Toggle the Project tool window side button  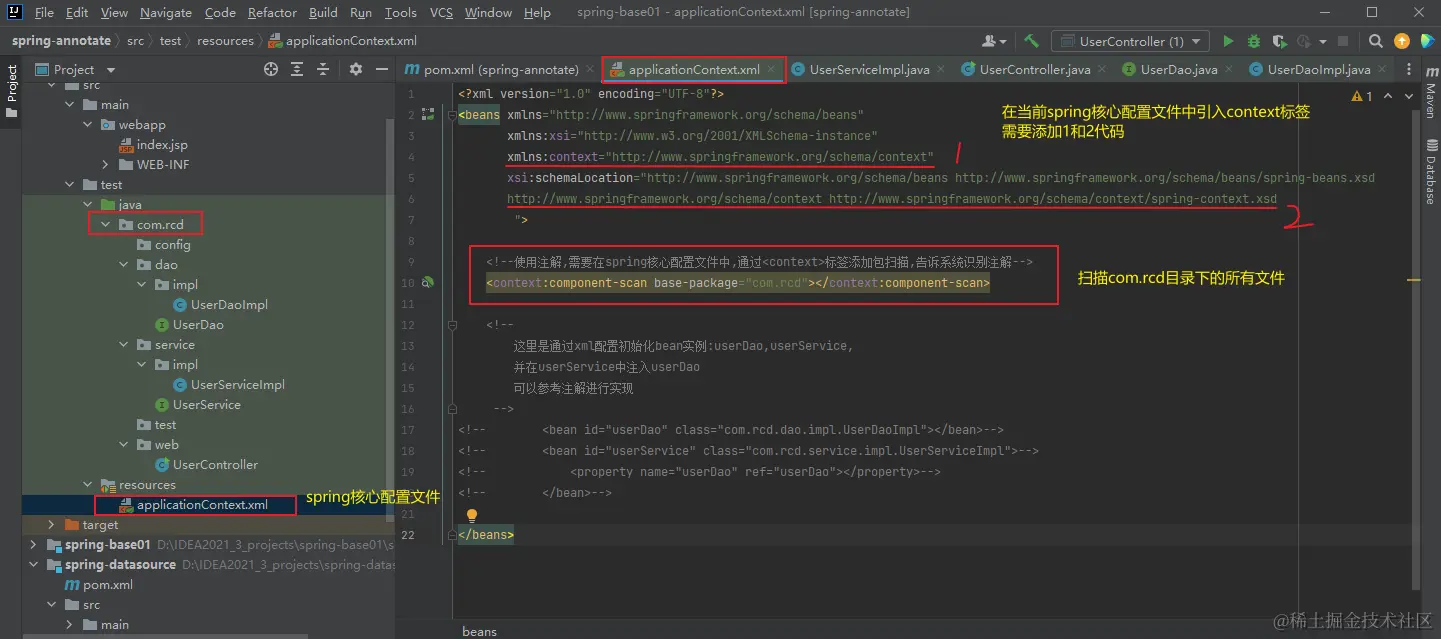pos(11,90)
